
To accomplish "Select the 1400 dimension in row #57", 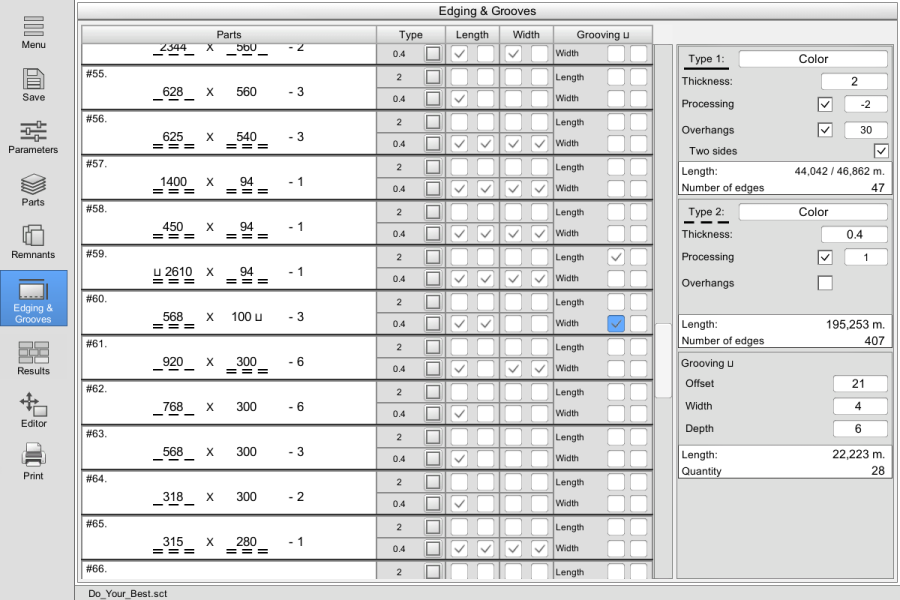I will 173,181.
